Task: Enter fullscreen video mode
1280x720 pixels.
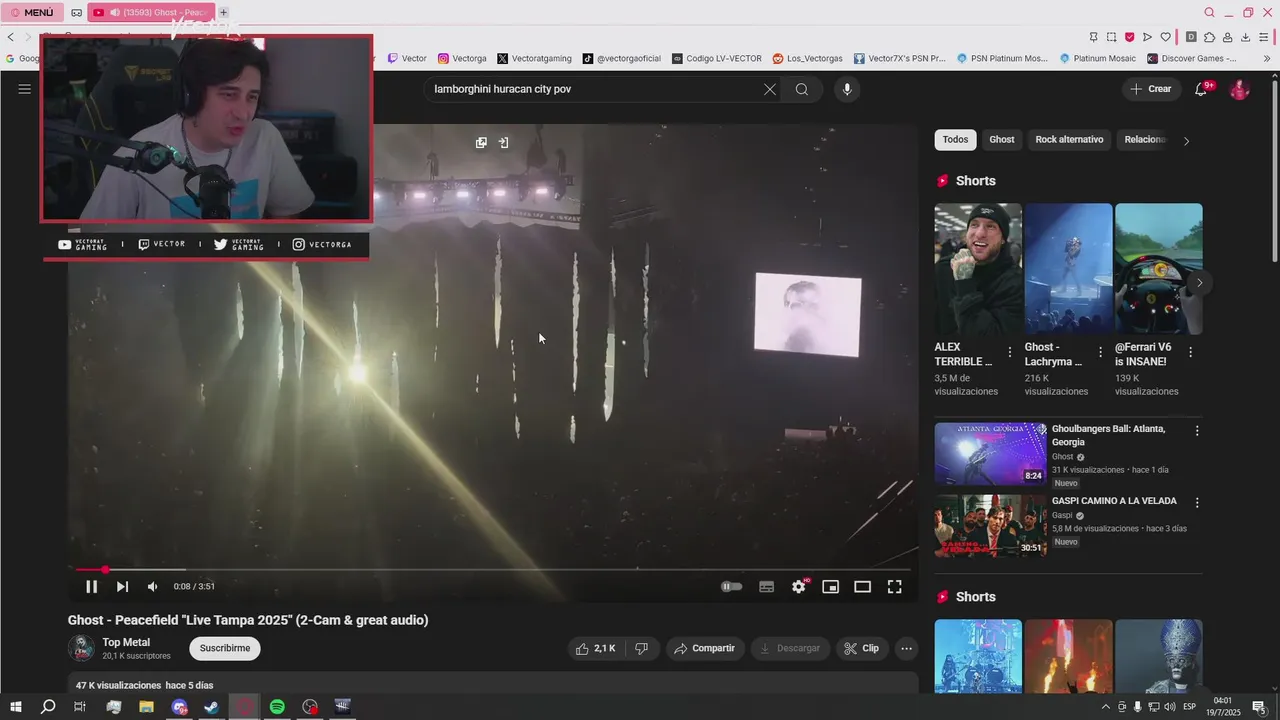Action: click(x=894, y=587)
